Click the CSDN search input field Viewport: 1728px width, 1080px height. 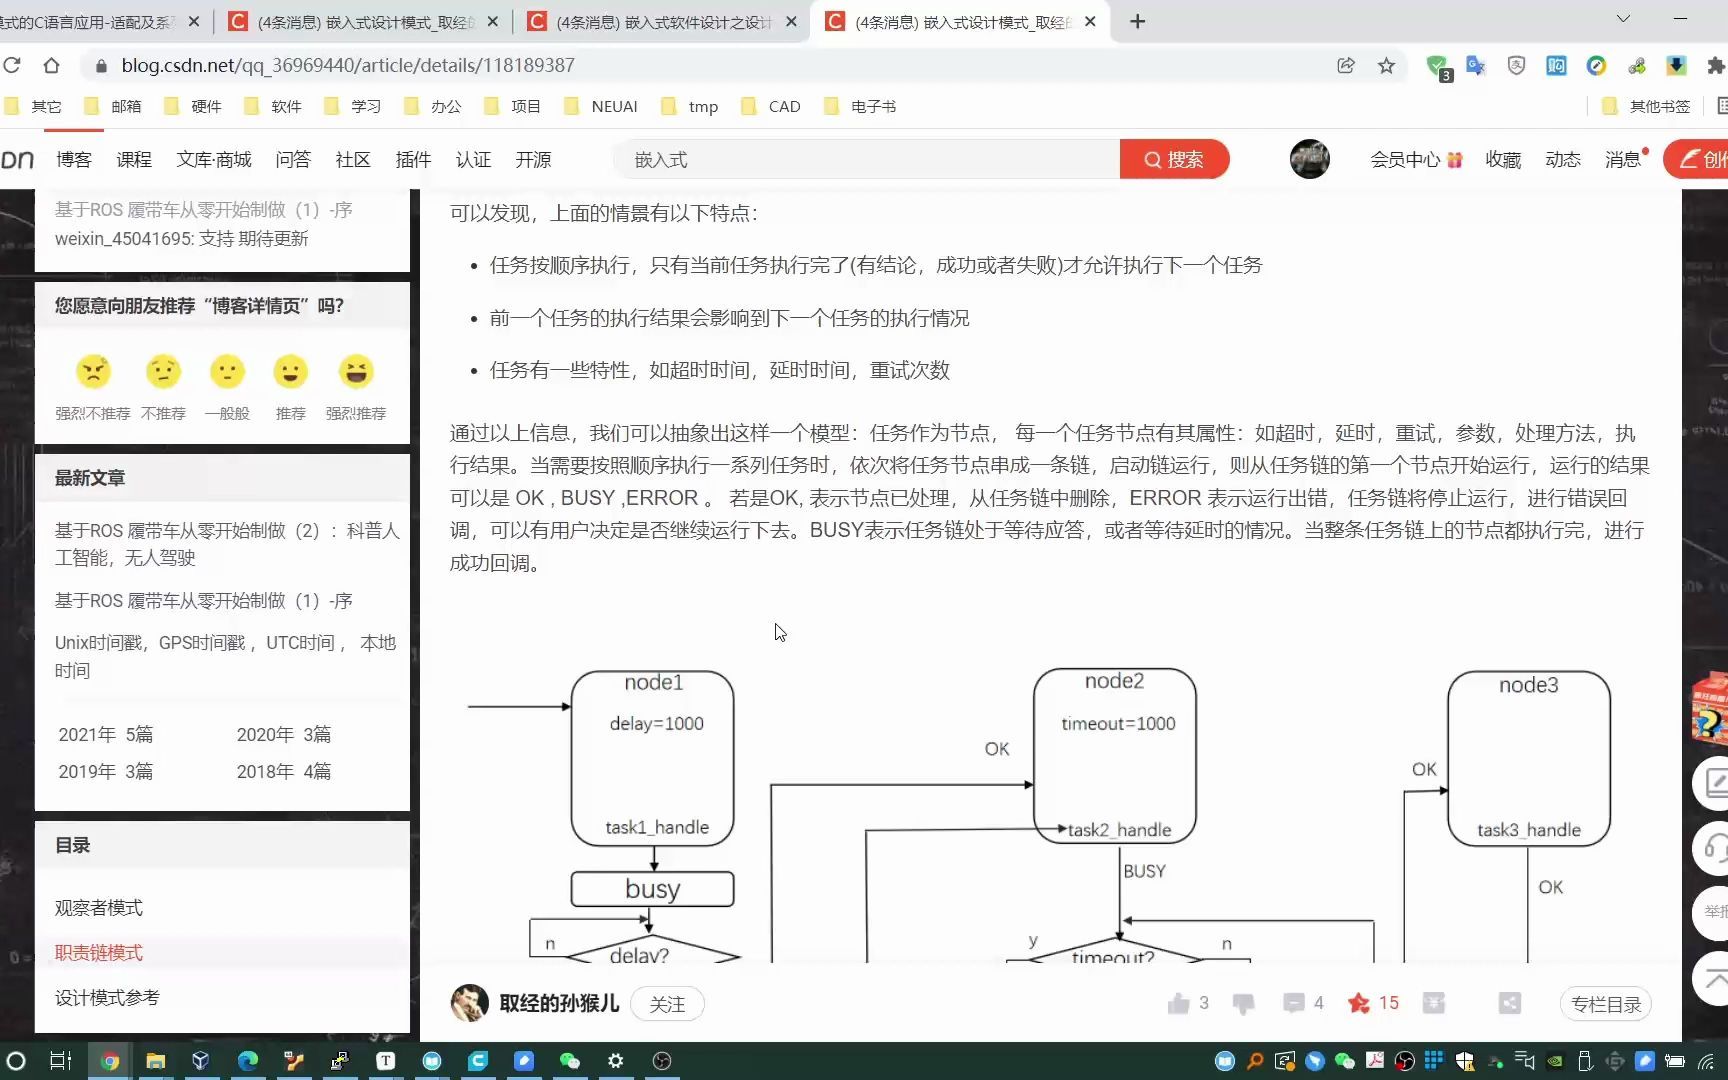[x=866, y=159]
